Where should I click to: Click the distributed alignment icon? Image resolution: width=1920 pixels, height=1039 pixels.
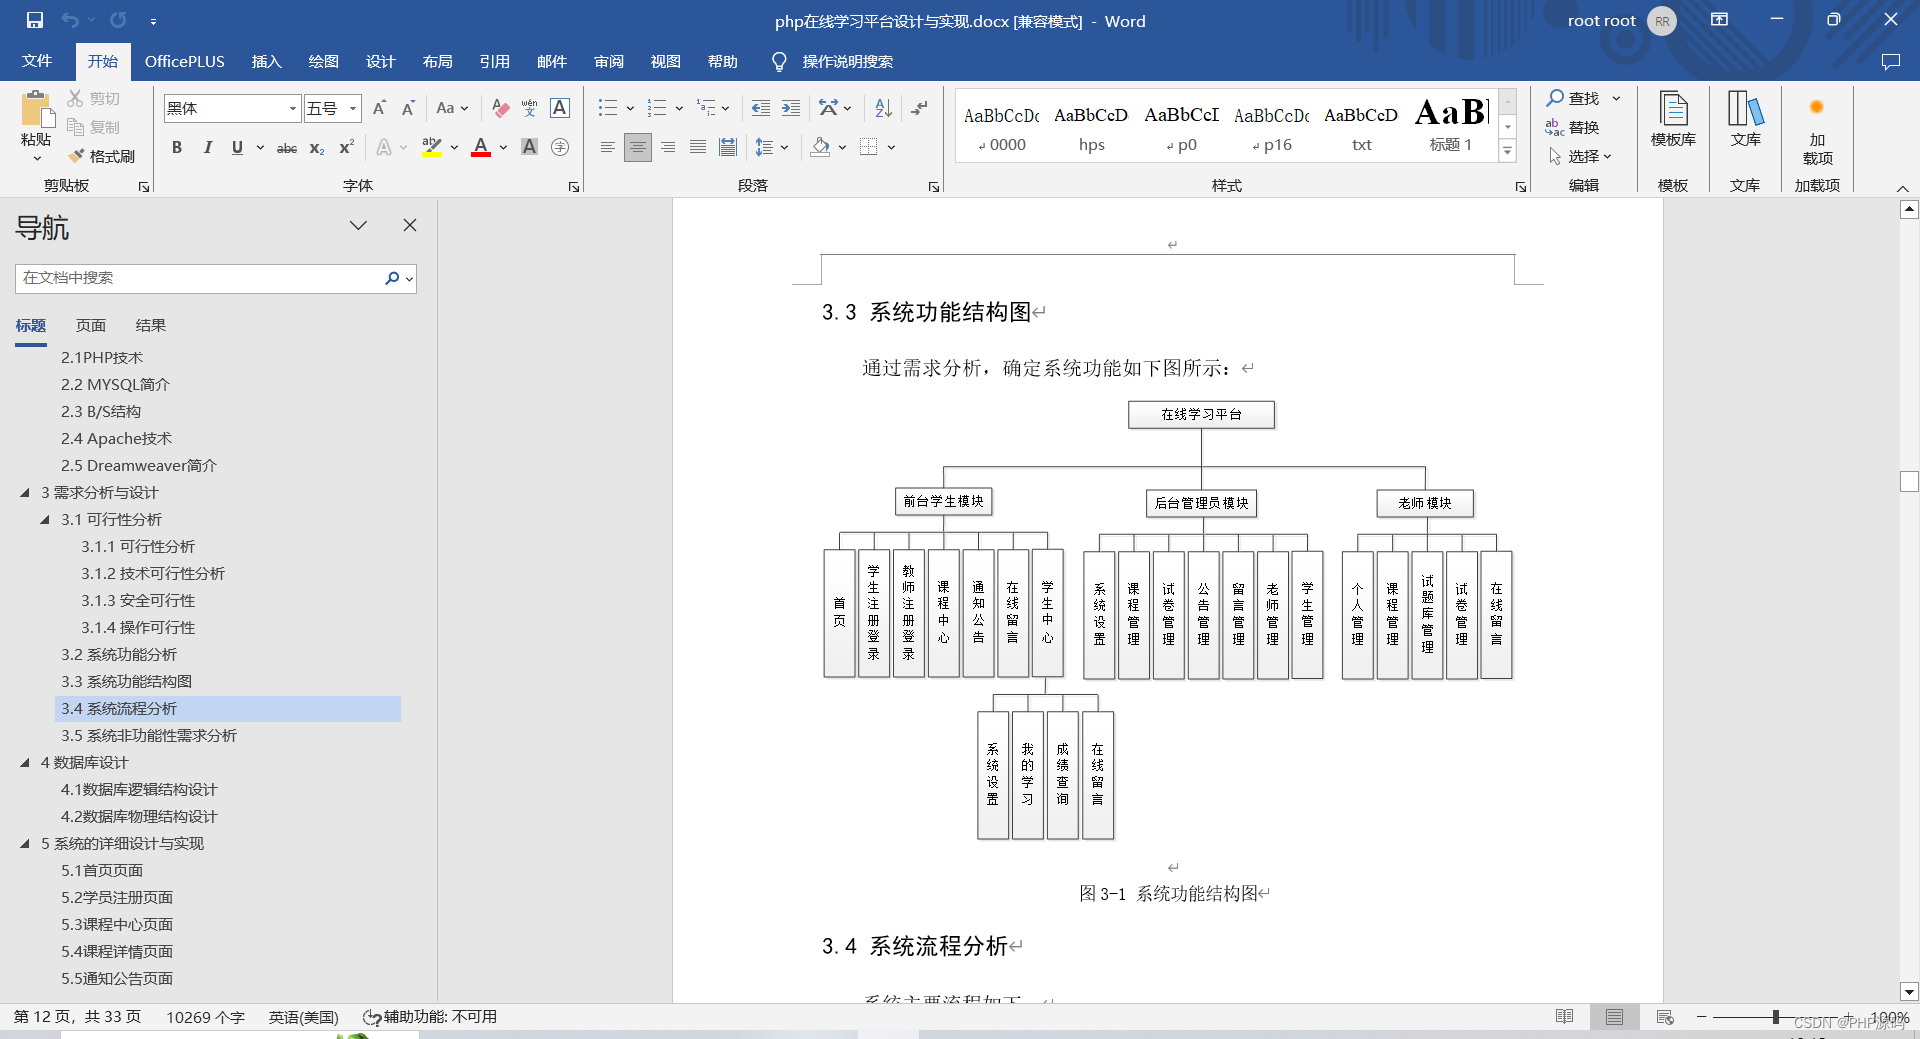tap(728, 147)
